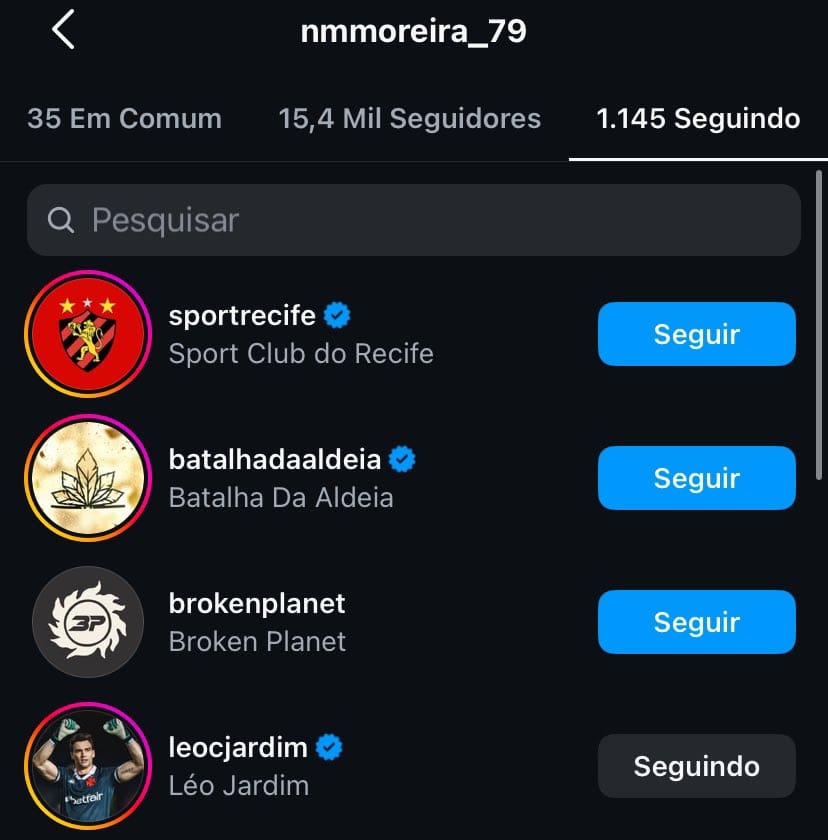Image resolution: width=828 pixels, height=840 pixels.
Task: Follow batalhadaaldeia with Seguir button
Action: 696,478
